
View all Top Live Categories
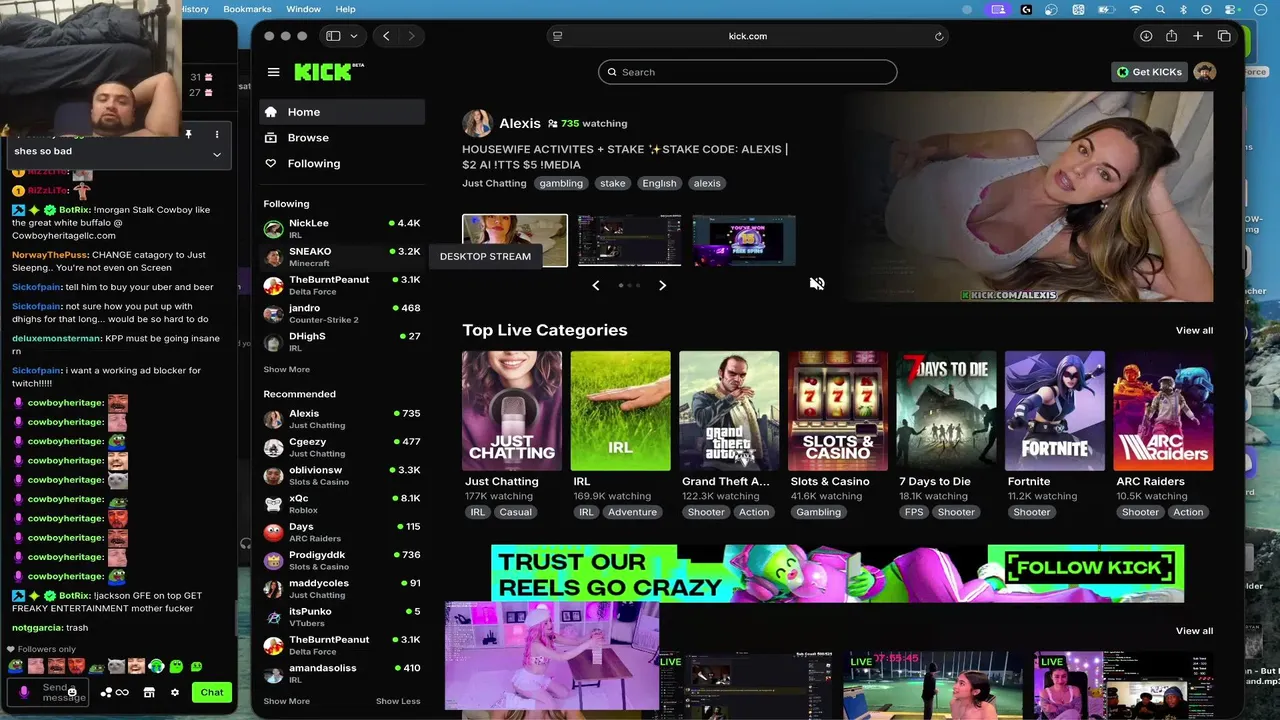tap(1194, 331)
